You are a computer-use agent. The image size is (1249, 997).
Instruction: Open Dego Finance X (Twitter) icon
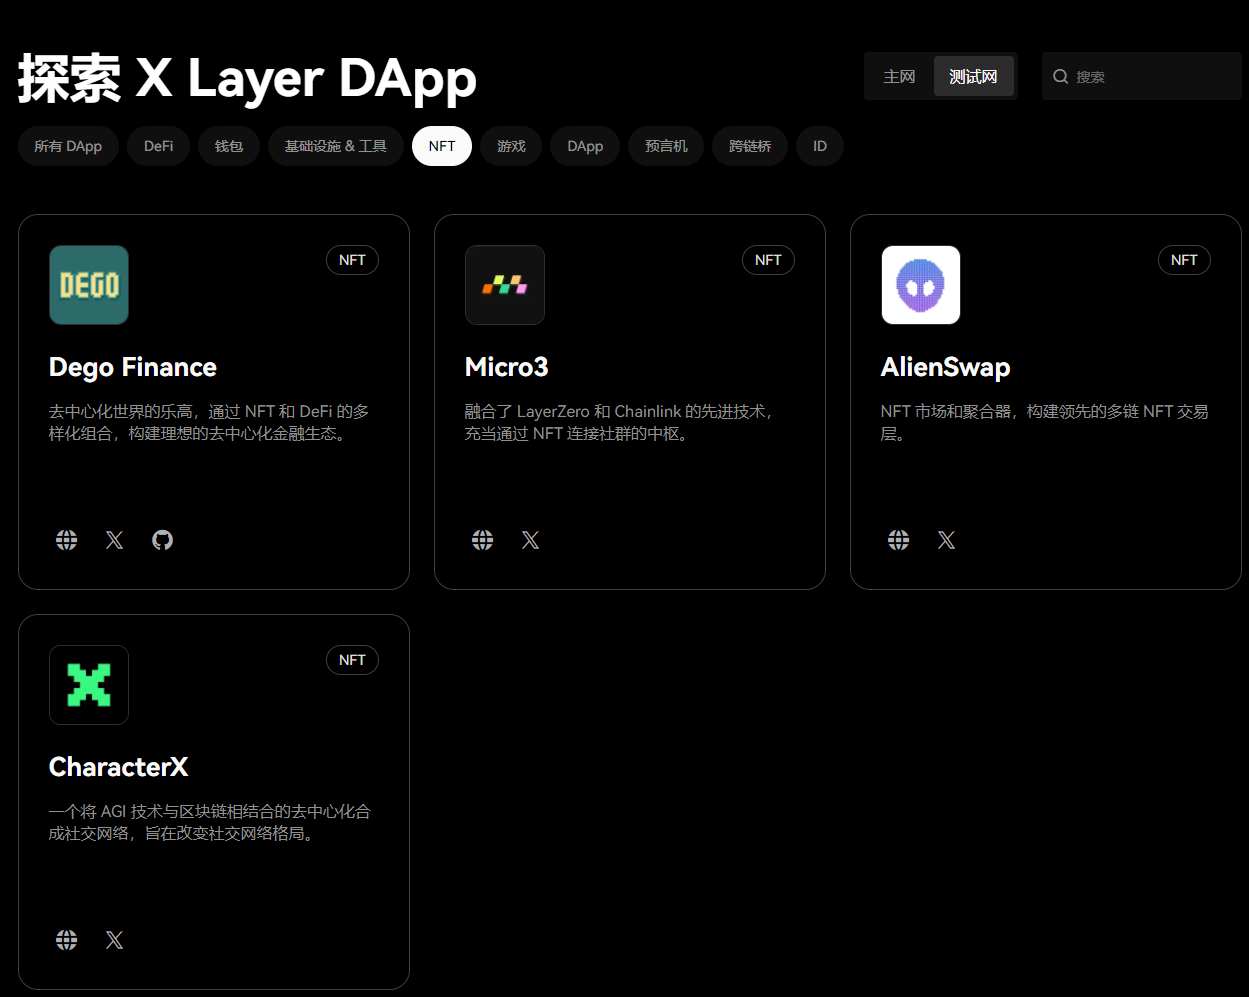click(115, 540)
